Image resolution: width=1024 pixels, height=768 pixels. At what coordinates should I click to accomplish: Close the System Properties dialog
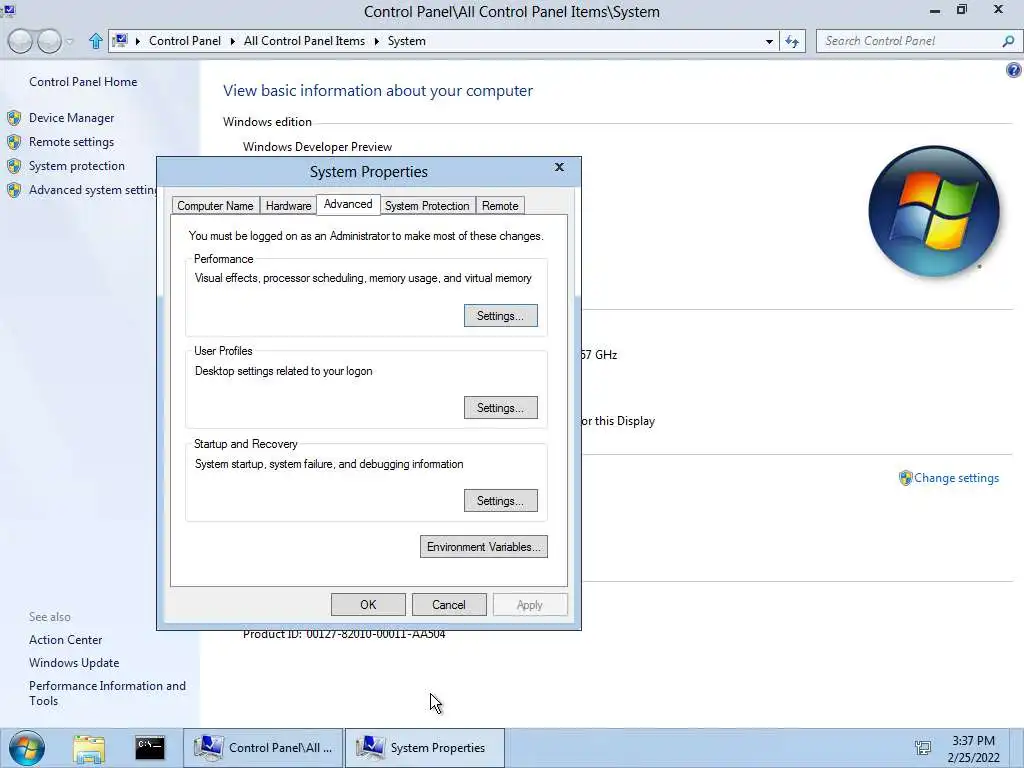pos(559,167)
